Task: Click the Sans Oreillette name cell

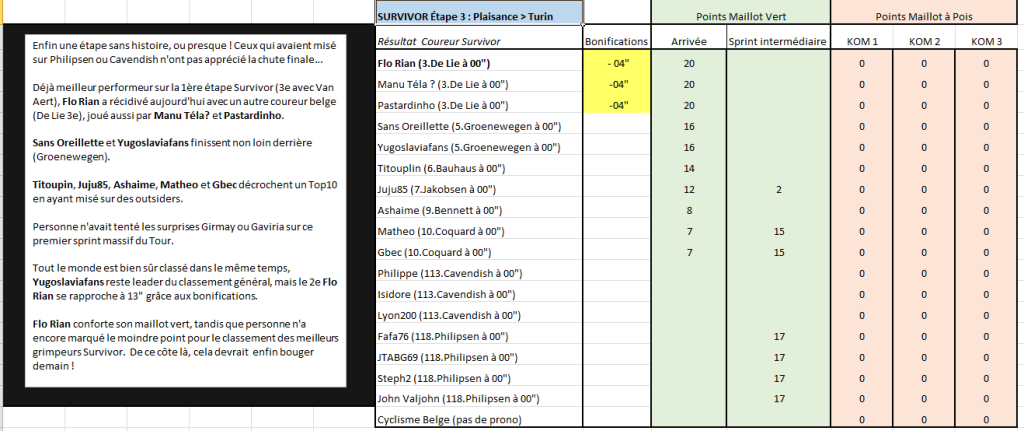Action: (478, 126)
